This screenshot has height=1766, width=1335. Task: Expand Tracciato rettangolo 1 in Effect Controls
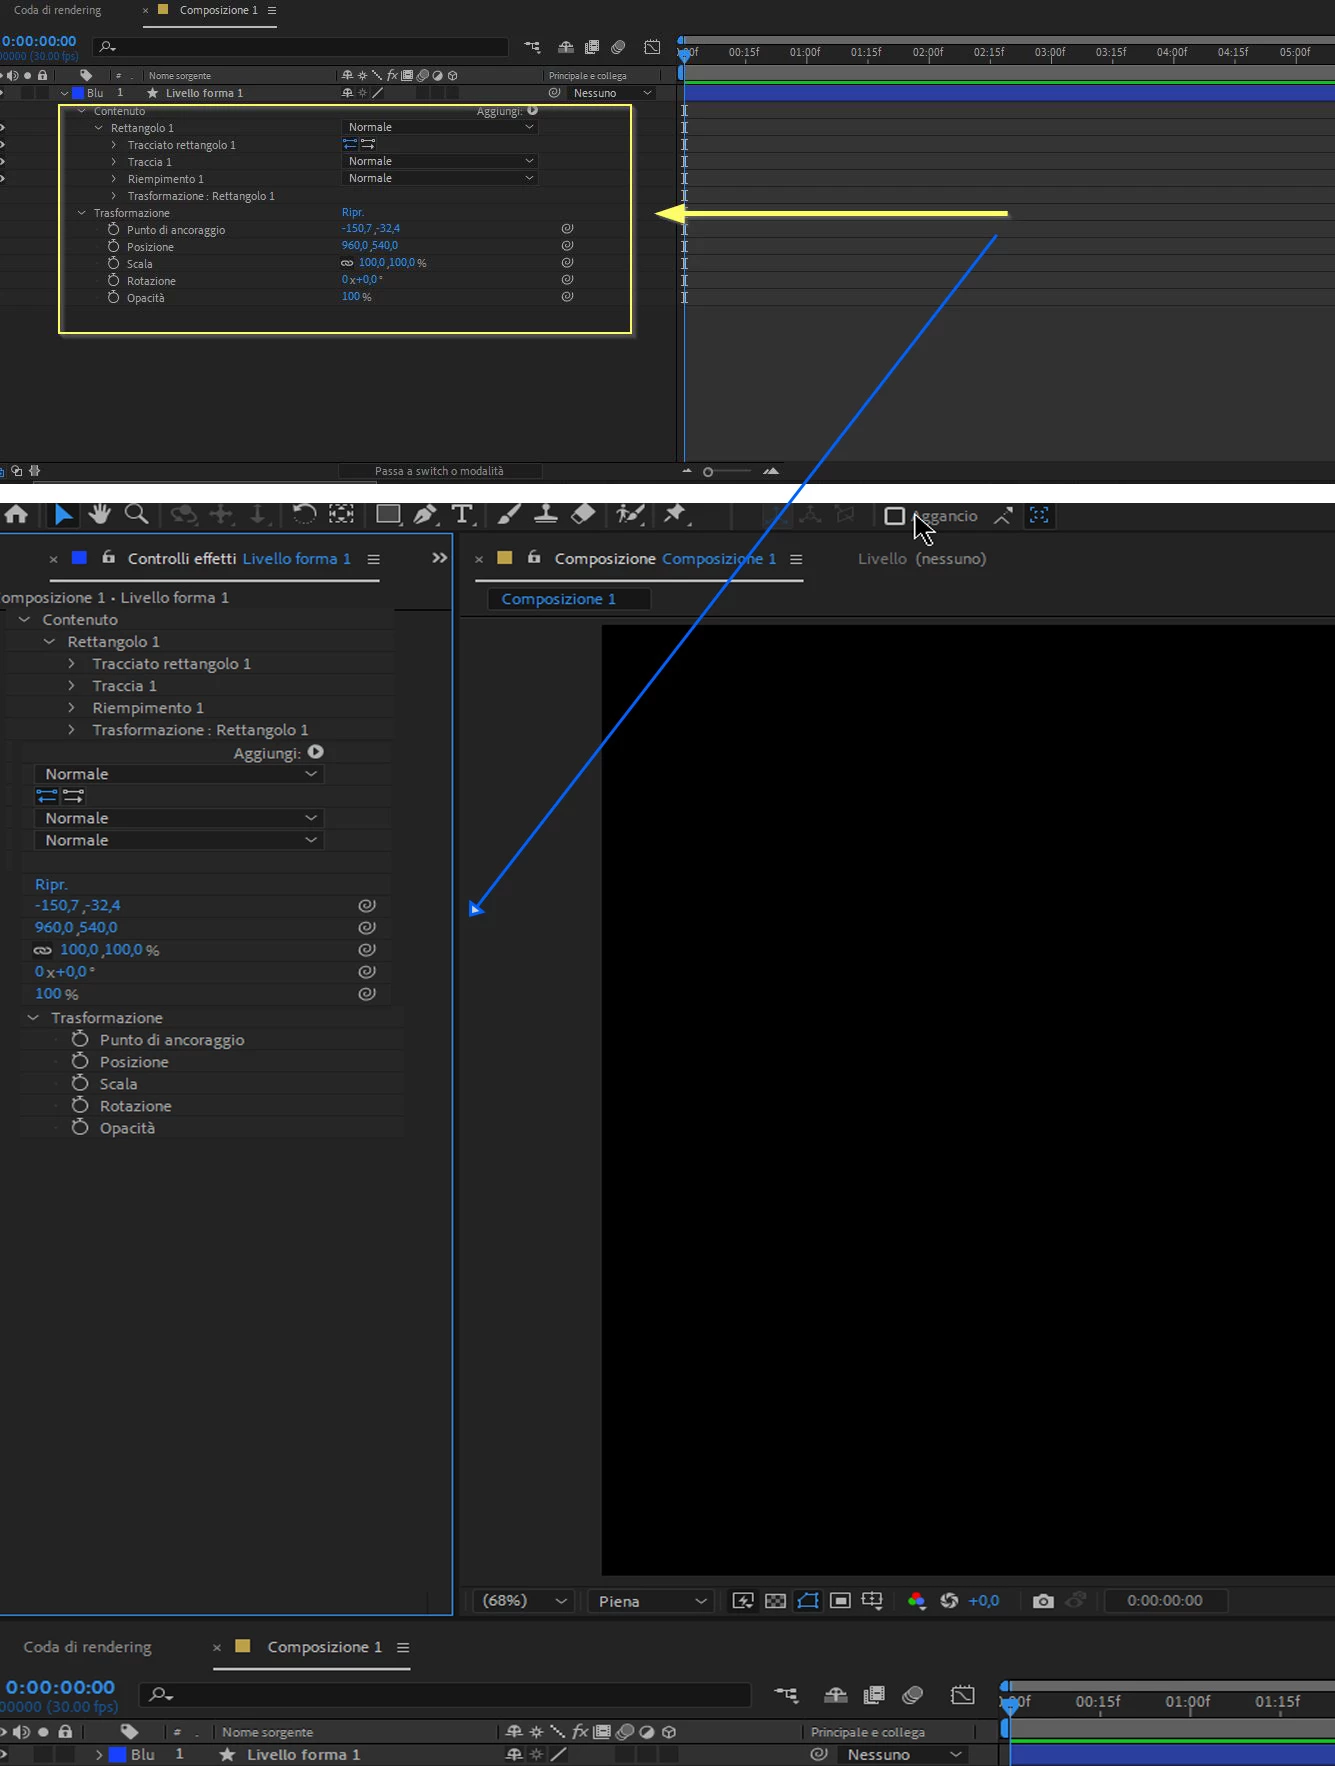point(72,664)
